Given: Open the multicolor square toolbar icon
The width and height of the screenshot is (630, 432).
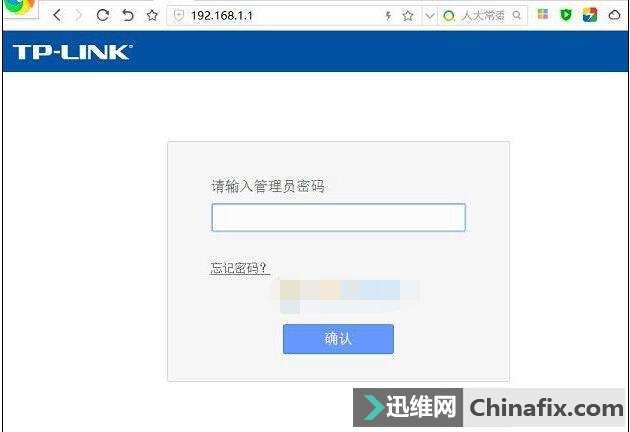Looking at the screenshot, I should pos(589,15).
